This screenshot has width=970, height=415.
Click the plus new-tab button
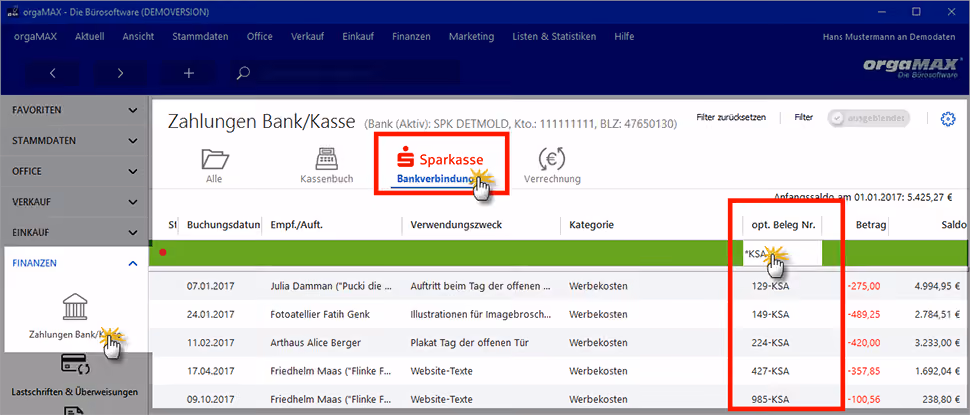click(x=189, y=73)
